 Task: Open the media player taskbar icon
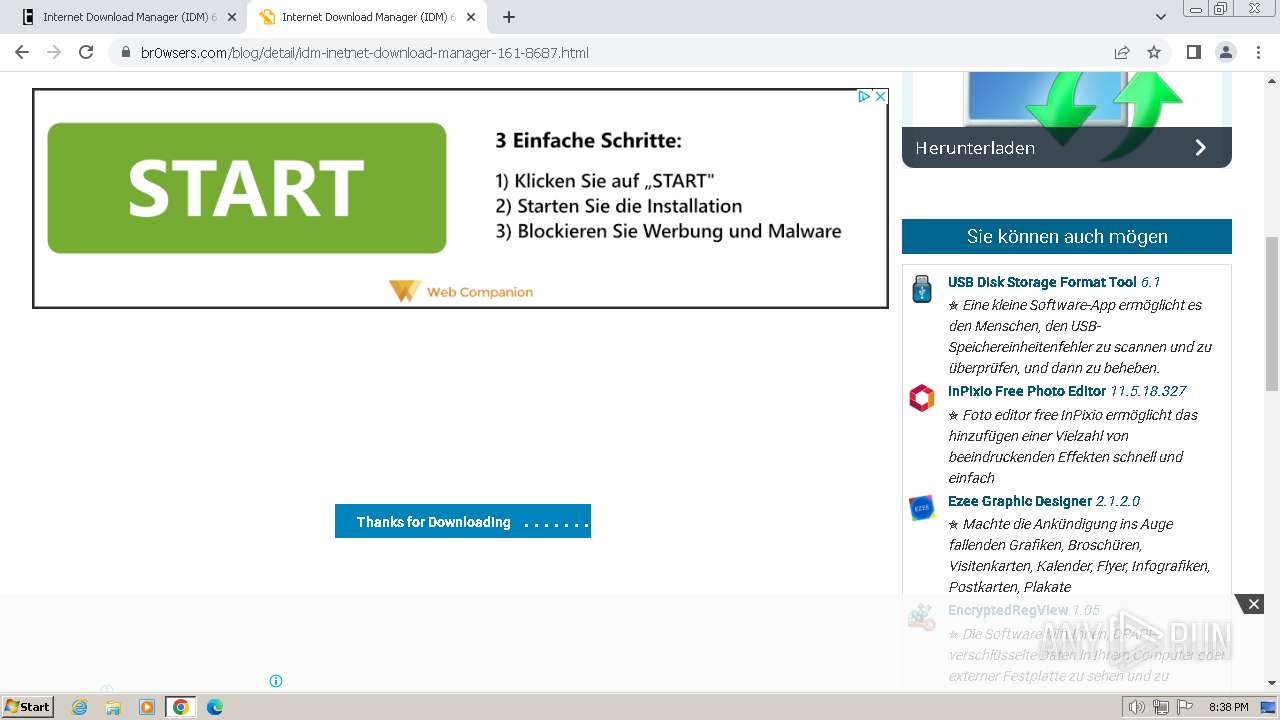coord(147,707)
